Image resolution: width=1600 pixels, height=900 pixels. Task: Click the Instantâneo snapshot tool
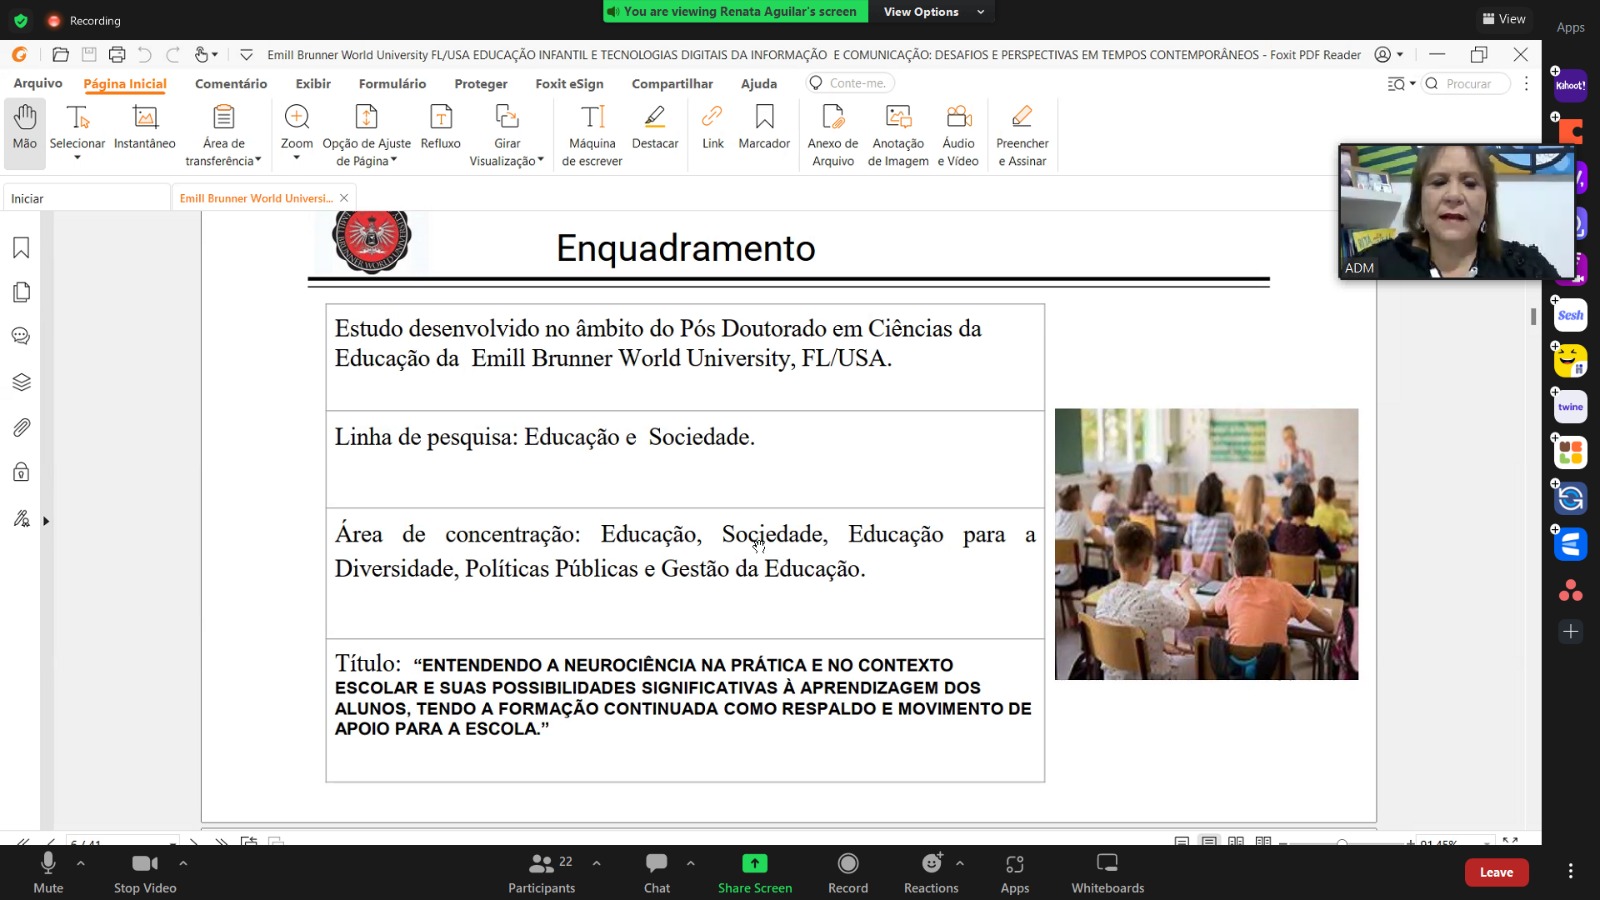click(x=145, y=127)
